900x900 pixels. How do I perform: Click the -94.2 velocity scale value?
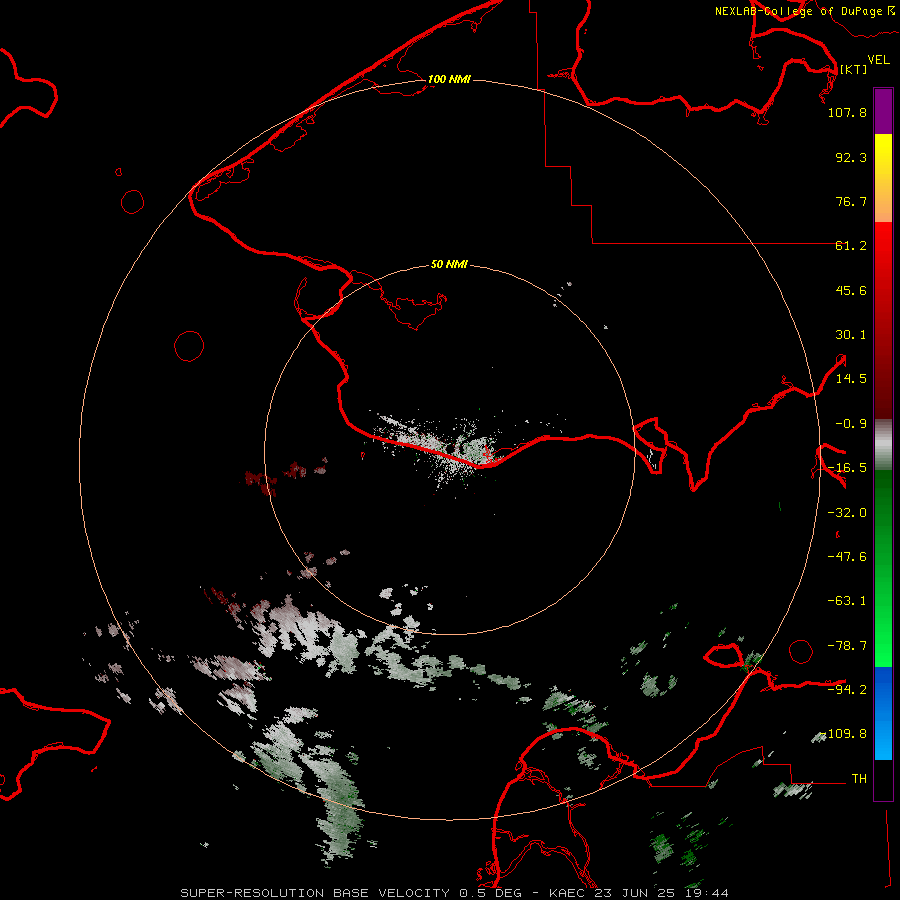(847, 689)
